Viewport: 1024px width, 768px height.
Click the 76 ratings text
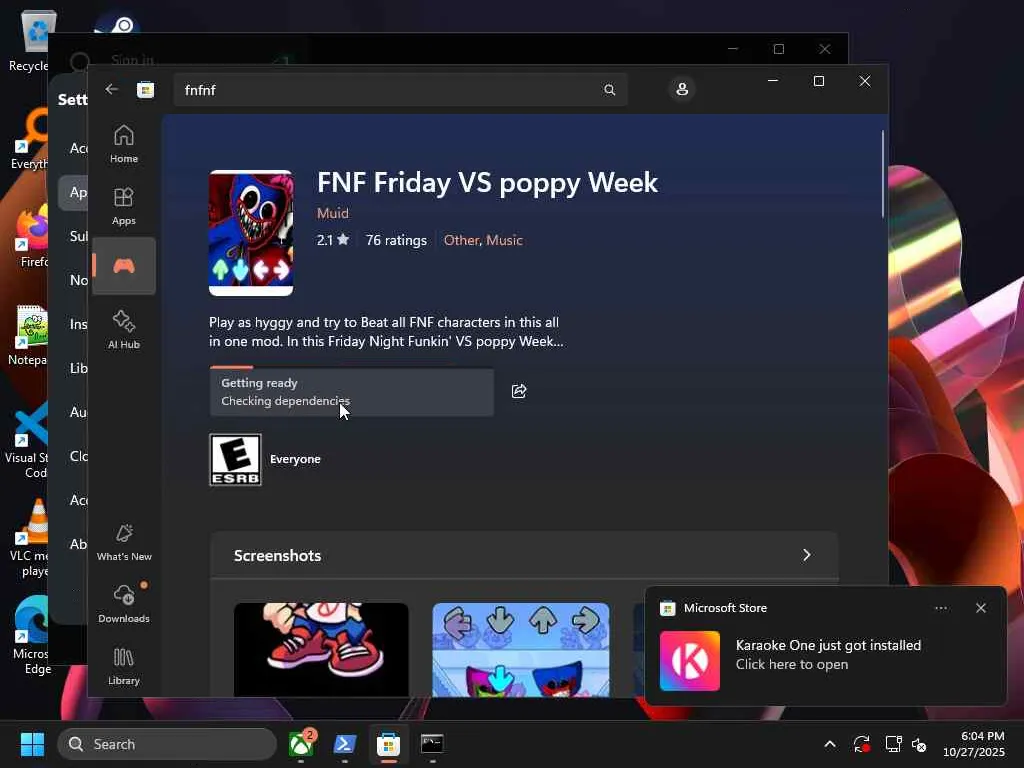(396, 240)
